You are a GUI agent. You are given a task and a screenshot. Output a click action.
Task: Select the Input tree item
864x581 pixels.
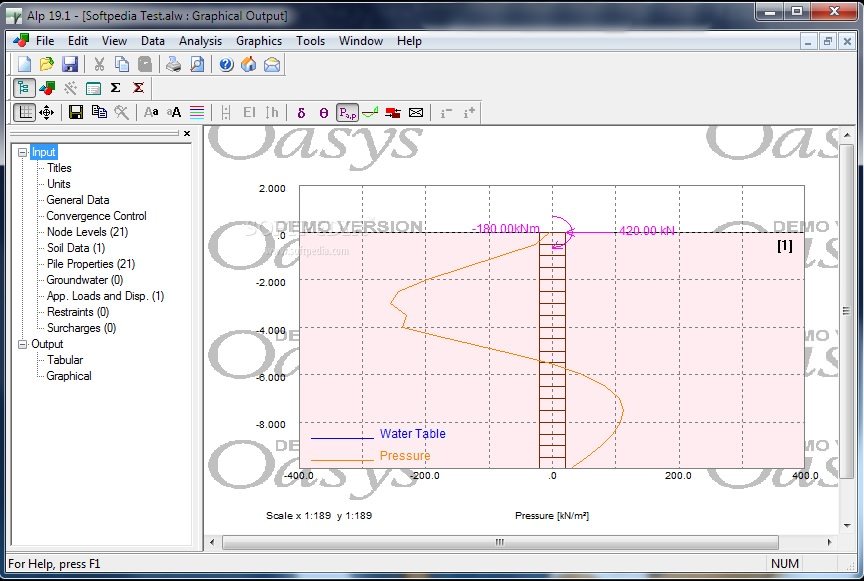tap(44, 152)
